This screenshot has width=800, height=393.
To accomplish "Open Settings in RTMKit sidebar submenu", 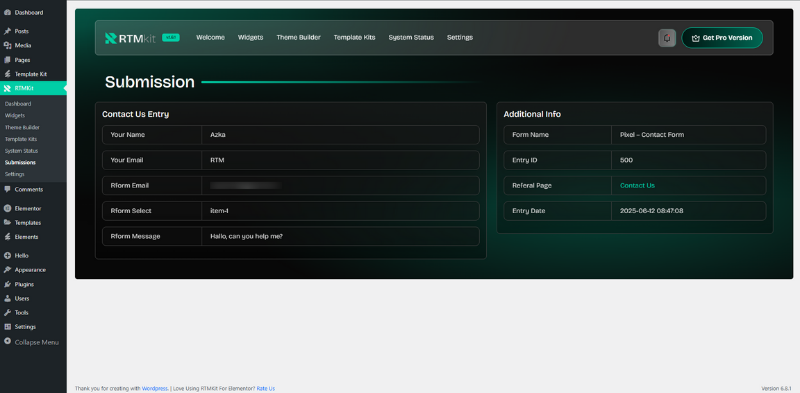I will pyautogui.click(x=15, y=174).
